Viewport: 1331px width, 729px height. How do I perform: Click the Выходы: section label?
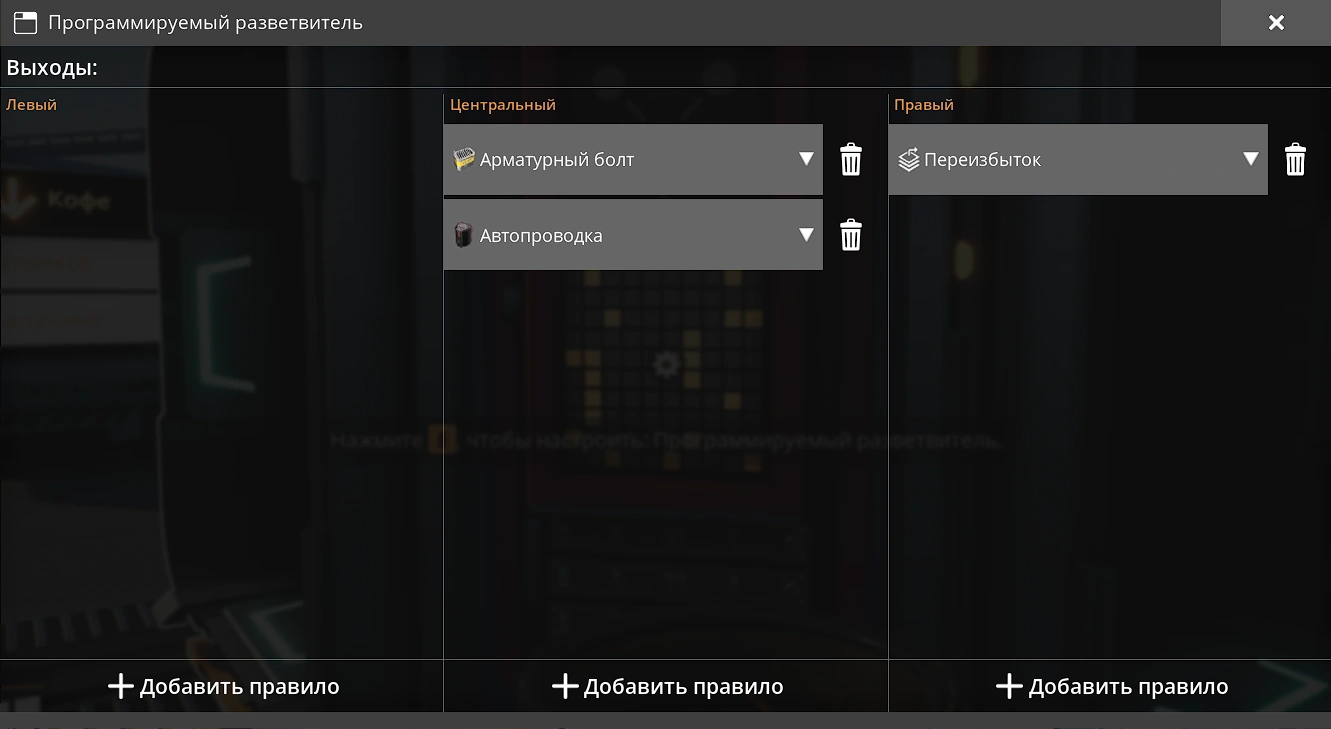pos(52,69)
